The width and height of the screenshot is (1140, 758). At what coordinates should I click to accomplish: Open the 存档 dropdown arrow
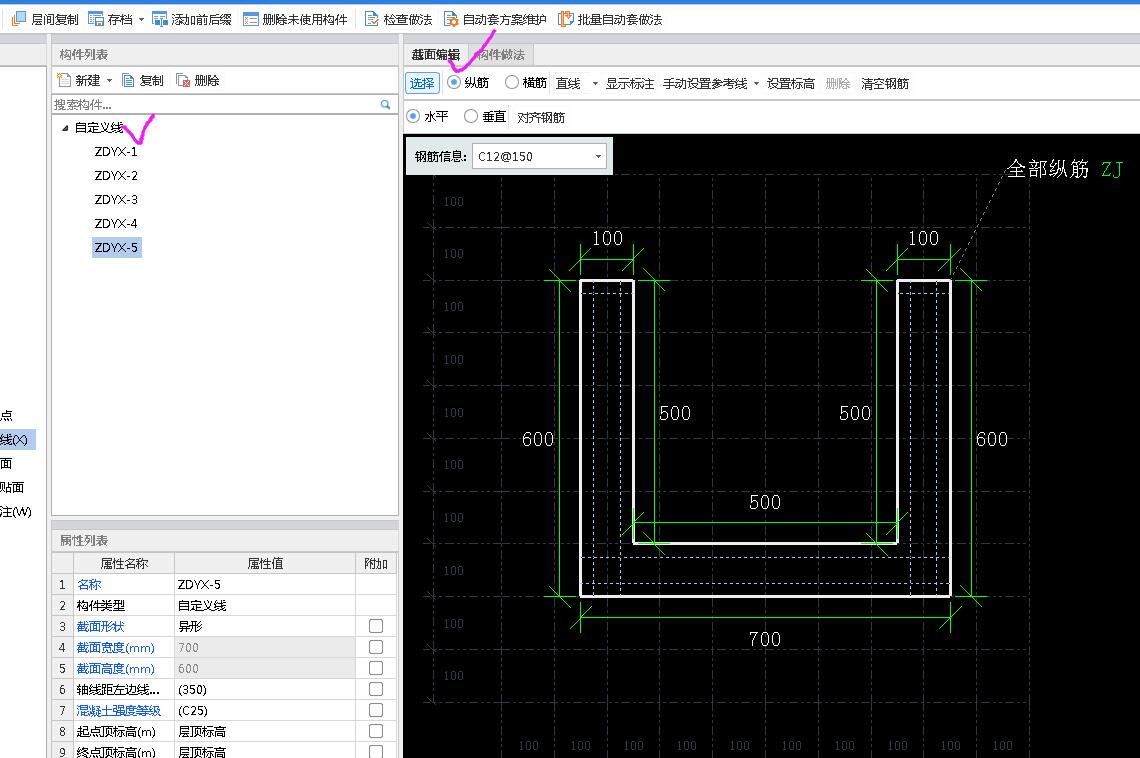click(x=141, y=20)
